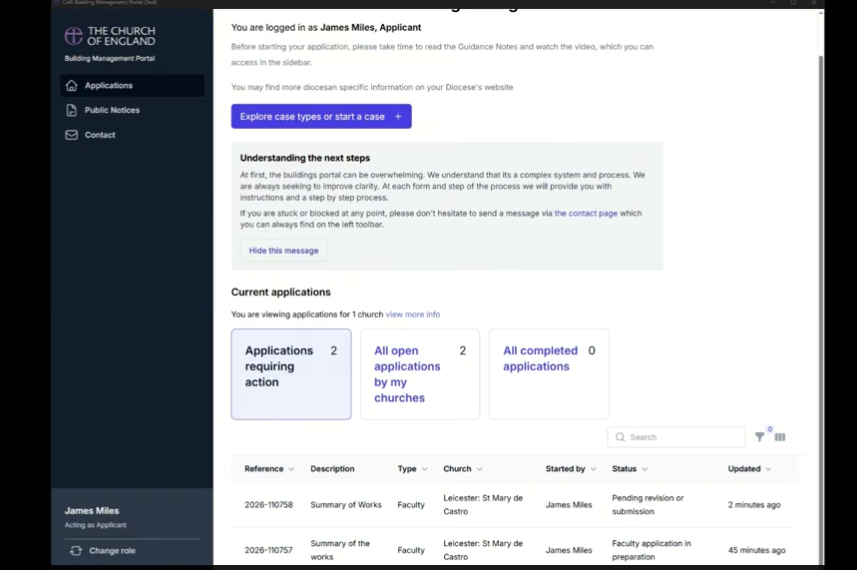
Task: Open the column visibility icon
Action: coord(780,437)
